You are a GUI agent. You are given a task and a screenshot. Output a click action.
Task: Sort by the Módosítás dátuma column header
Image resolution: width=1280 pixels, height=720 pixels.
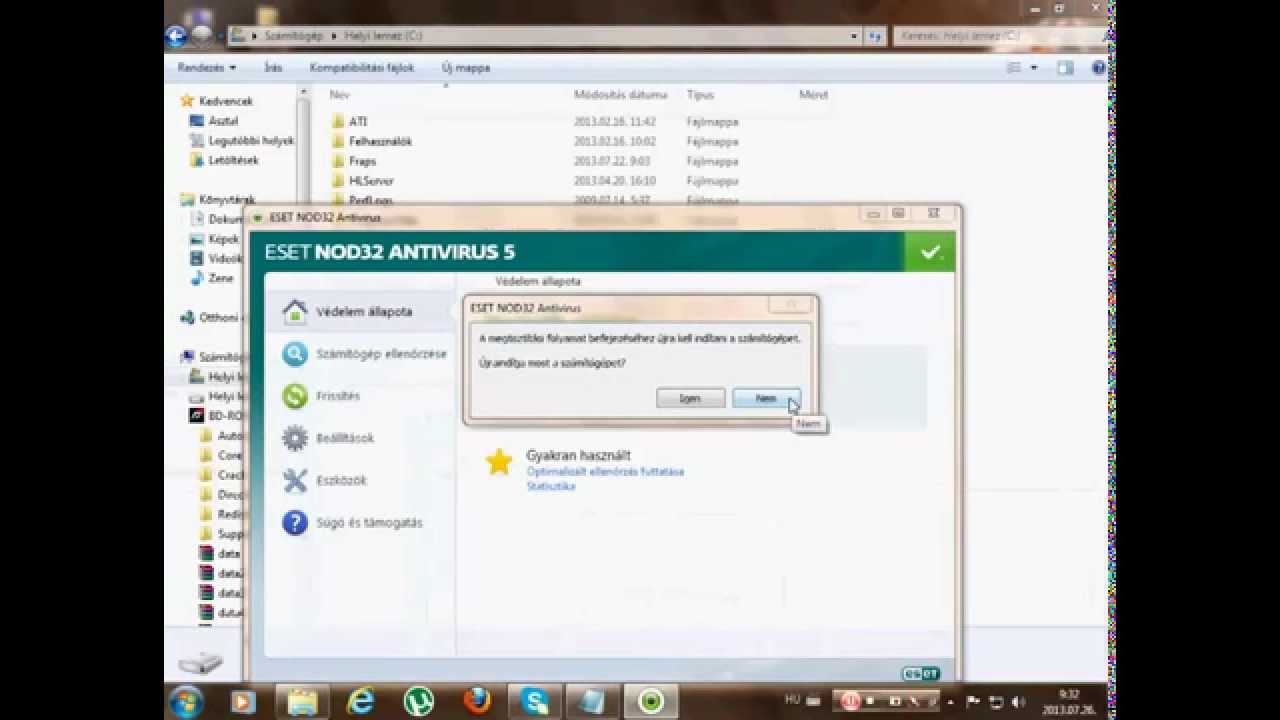[620, 95]
